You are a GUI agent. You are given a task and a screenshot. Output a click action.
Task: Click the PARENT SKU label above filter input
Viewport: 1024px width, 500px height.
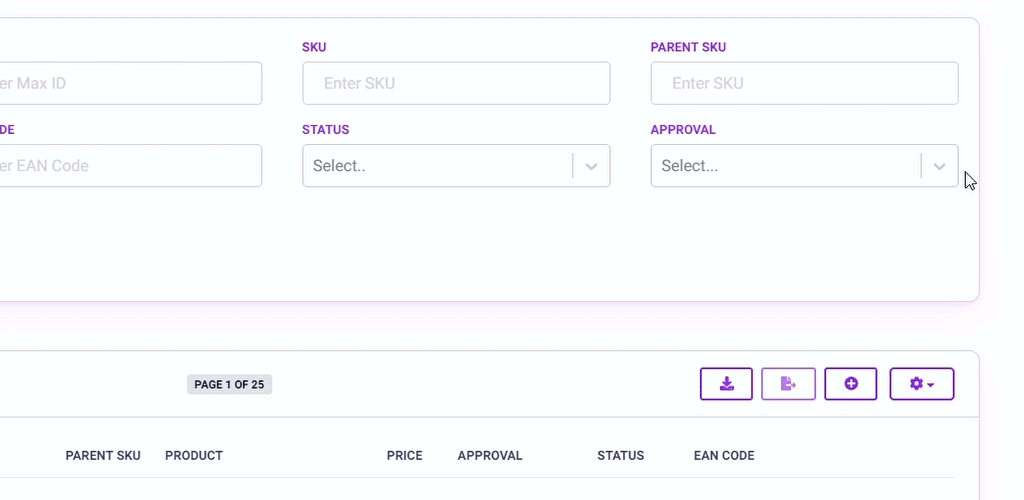tap(688, 47)
